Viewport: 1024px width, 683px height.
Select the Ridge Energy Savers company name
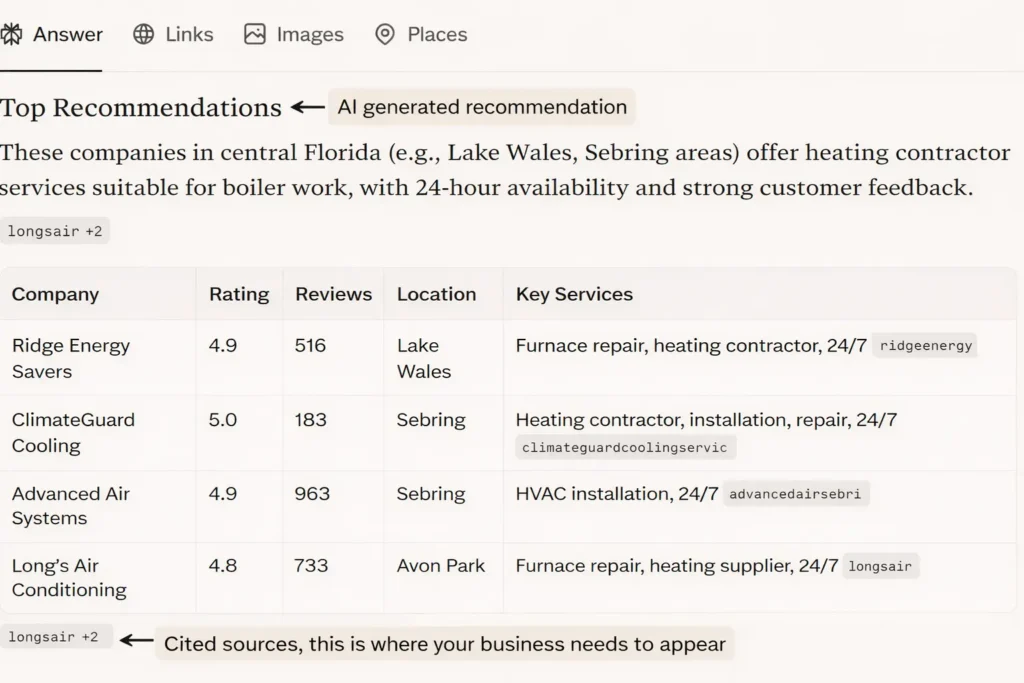coord(70,358)
